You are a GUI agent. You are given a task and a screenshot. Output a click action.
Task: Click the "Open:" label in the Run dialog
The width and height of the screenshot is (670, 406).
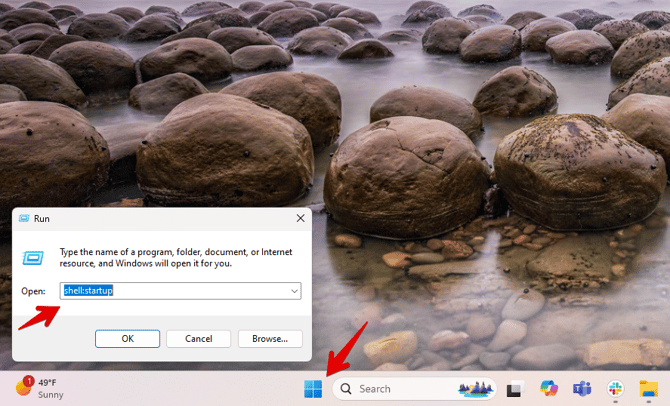pyautogui.click(x=33, y=291)
